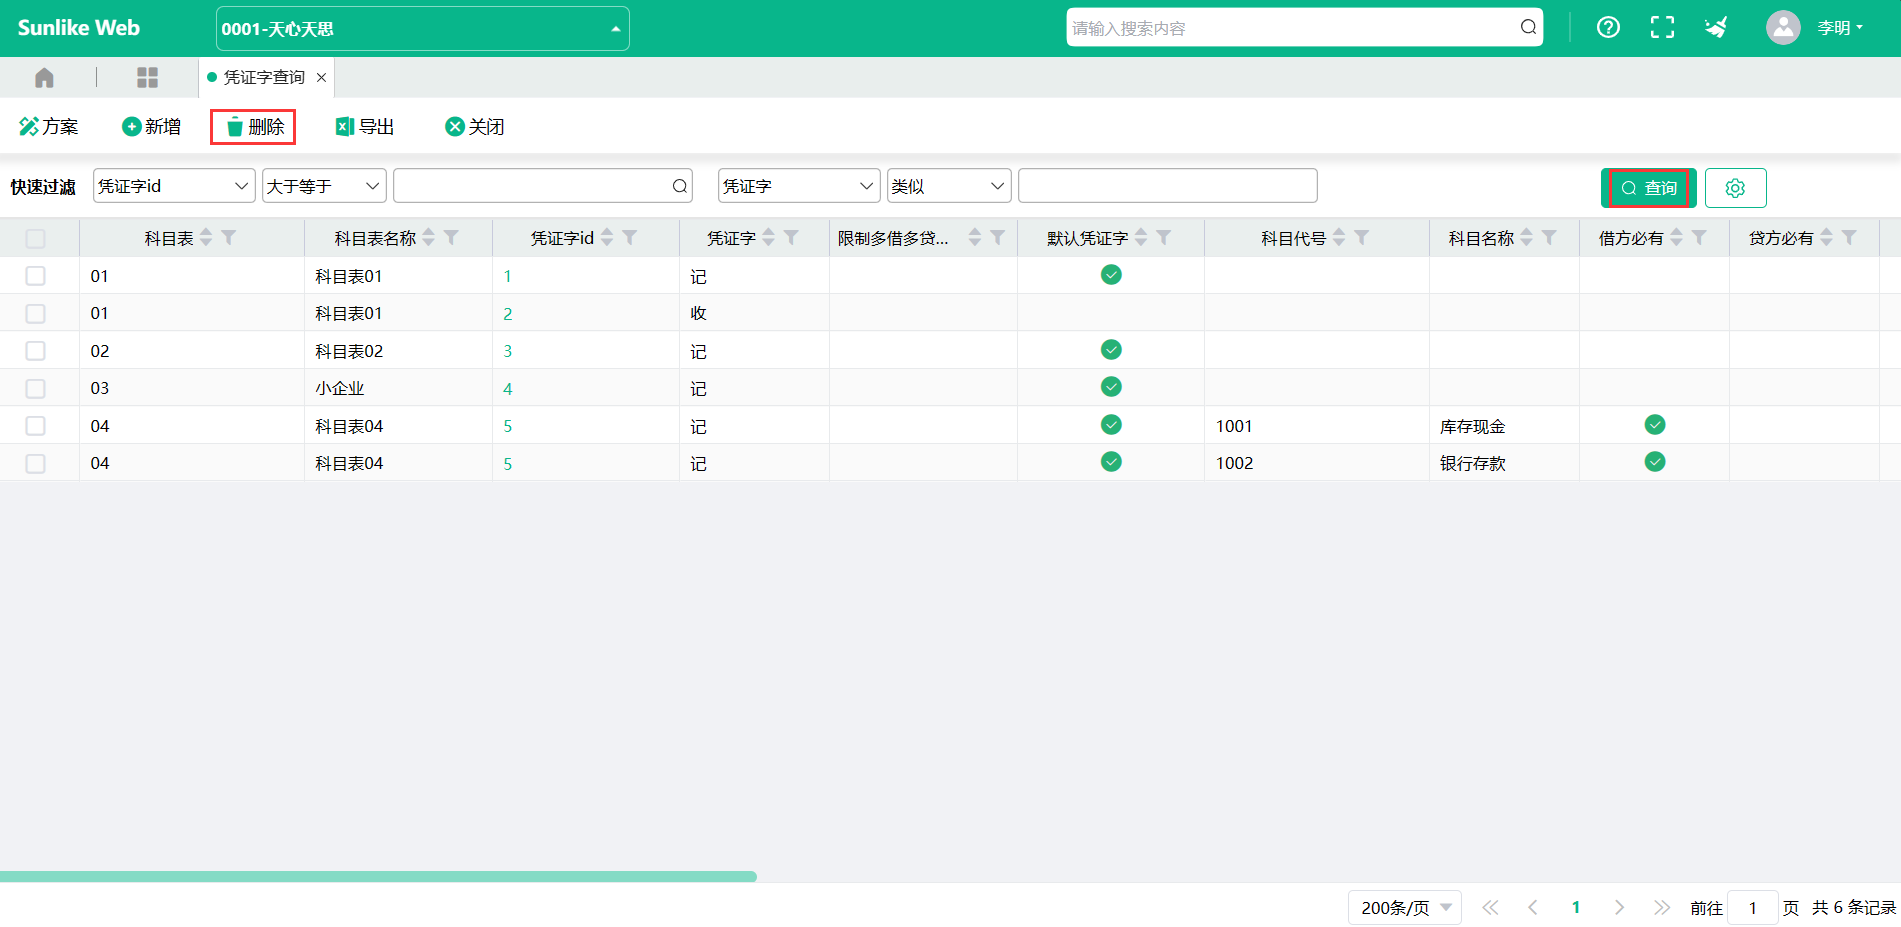1901x927 pixels.
Task: Click the clear cache broom icon
Action: [x=1716, y=27]
